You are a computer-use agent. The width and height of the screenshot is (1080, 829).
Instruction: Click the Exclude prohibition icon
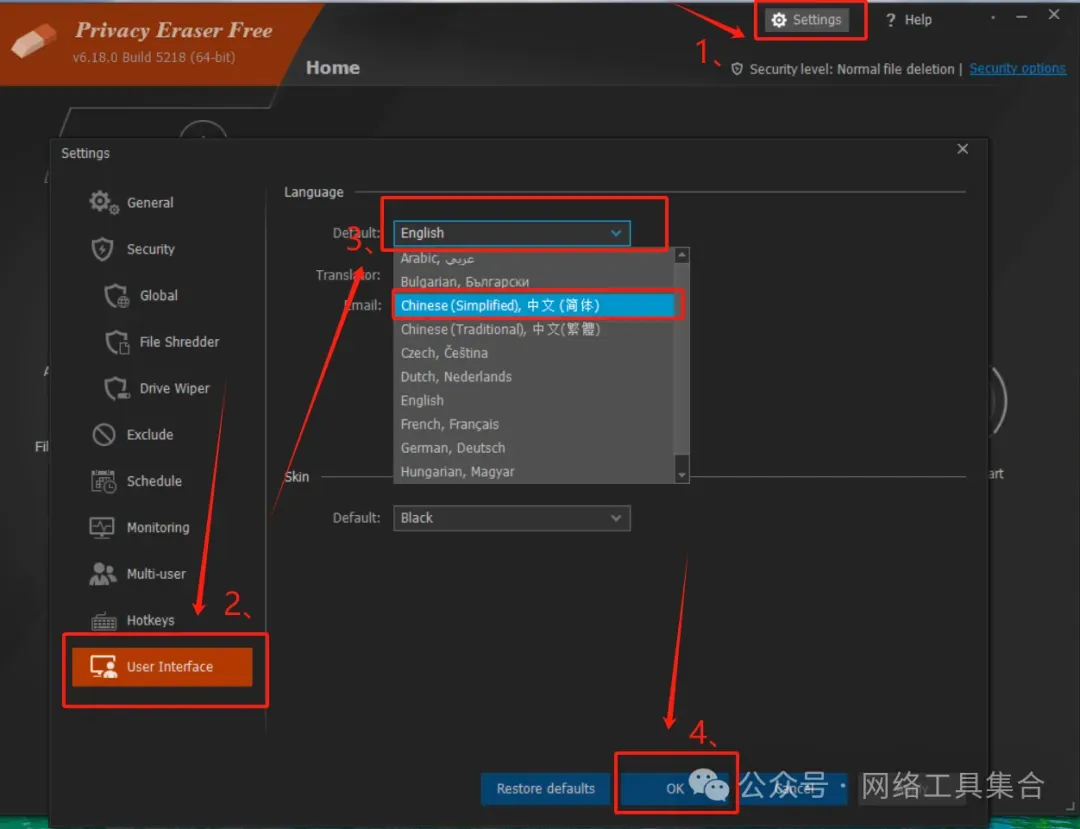[x=104, y=434]
